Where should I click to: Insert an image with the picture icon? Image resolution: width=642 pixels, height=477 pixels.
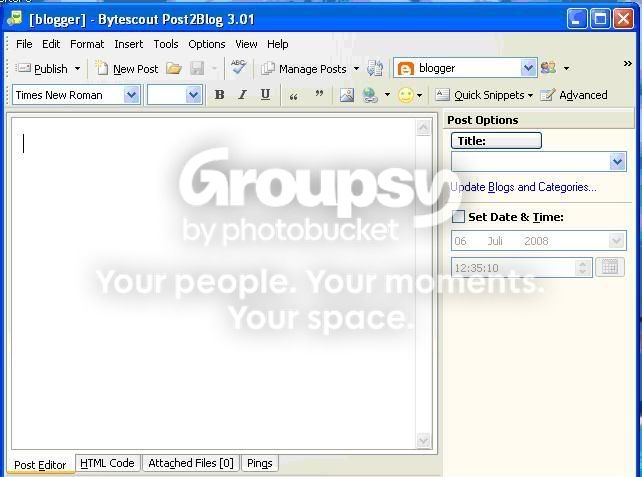[347, 95]
